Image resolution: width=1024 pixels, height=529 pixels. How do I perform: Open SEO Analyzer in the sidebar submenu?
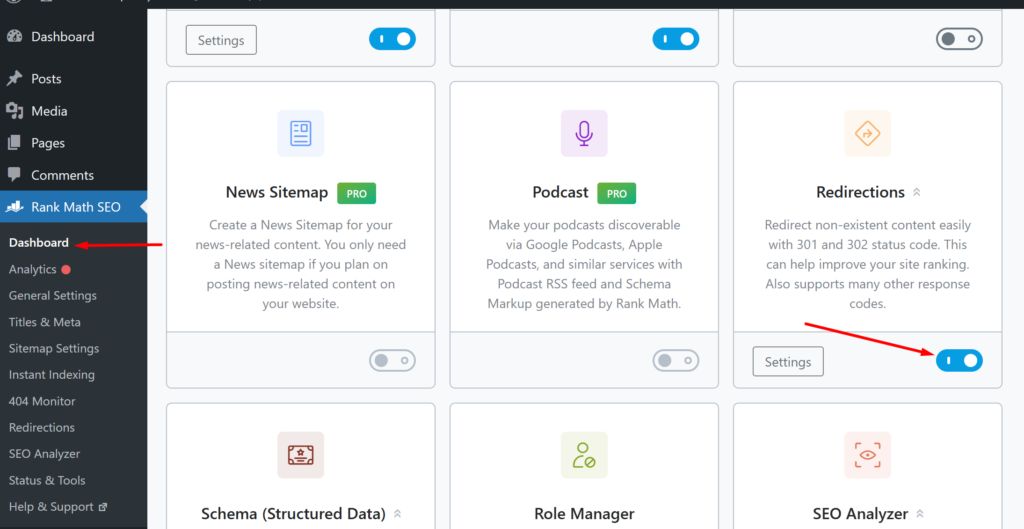44,454
